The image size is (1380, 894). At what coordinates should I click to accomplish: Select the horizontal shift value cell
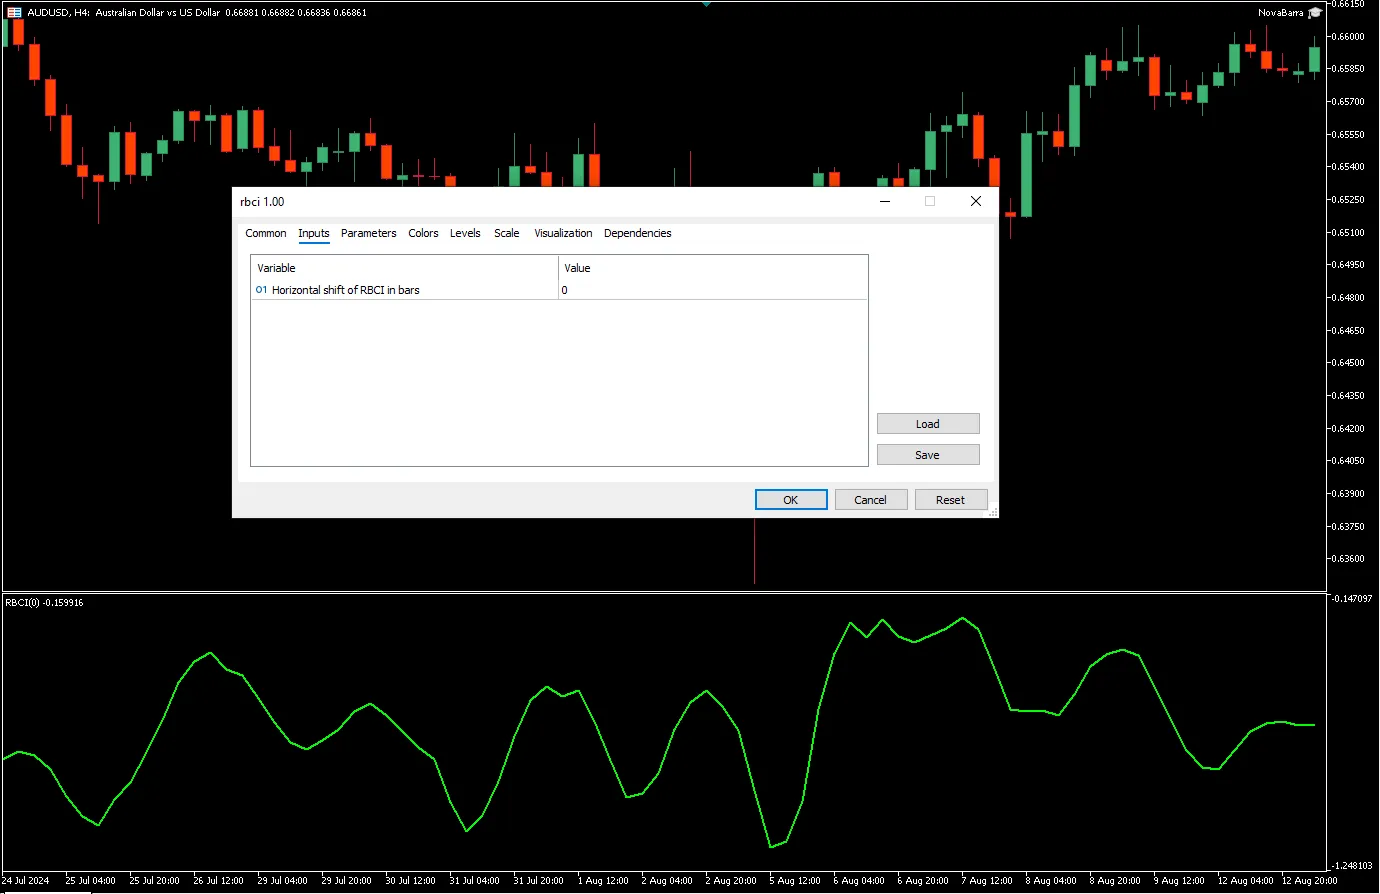[712, 290]
